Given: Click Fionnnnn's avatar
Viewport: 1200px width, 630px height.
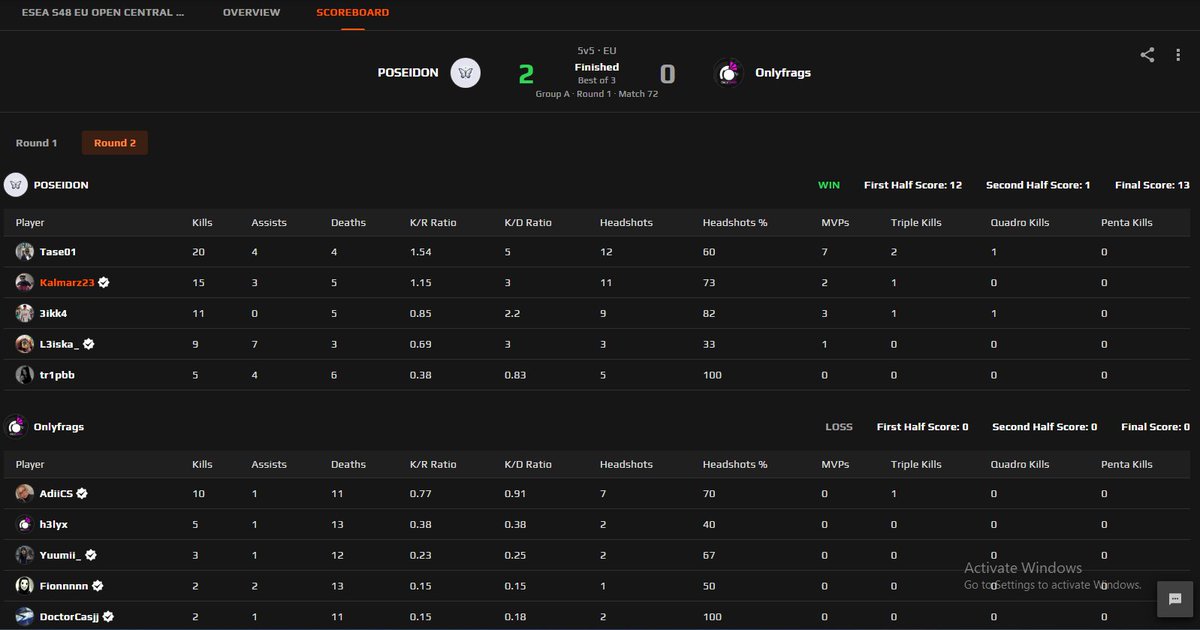Looking at the screenshot, I should pyautogui.click(x=25, y=586).
